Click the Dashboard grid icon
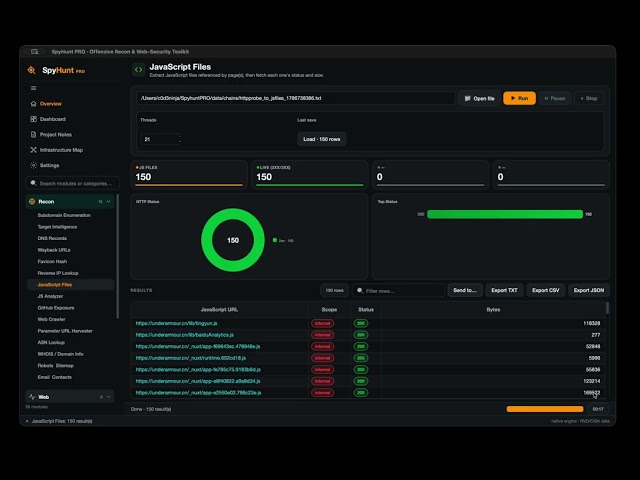 (33, 119)
